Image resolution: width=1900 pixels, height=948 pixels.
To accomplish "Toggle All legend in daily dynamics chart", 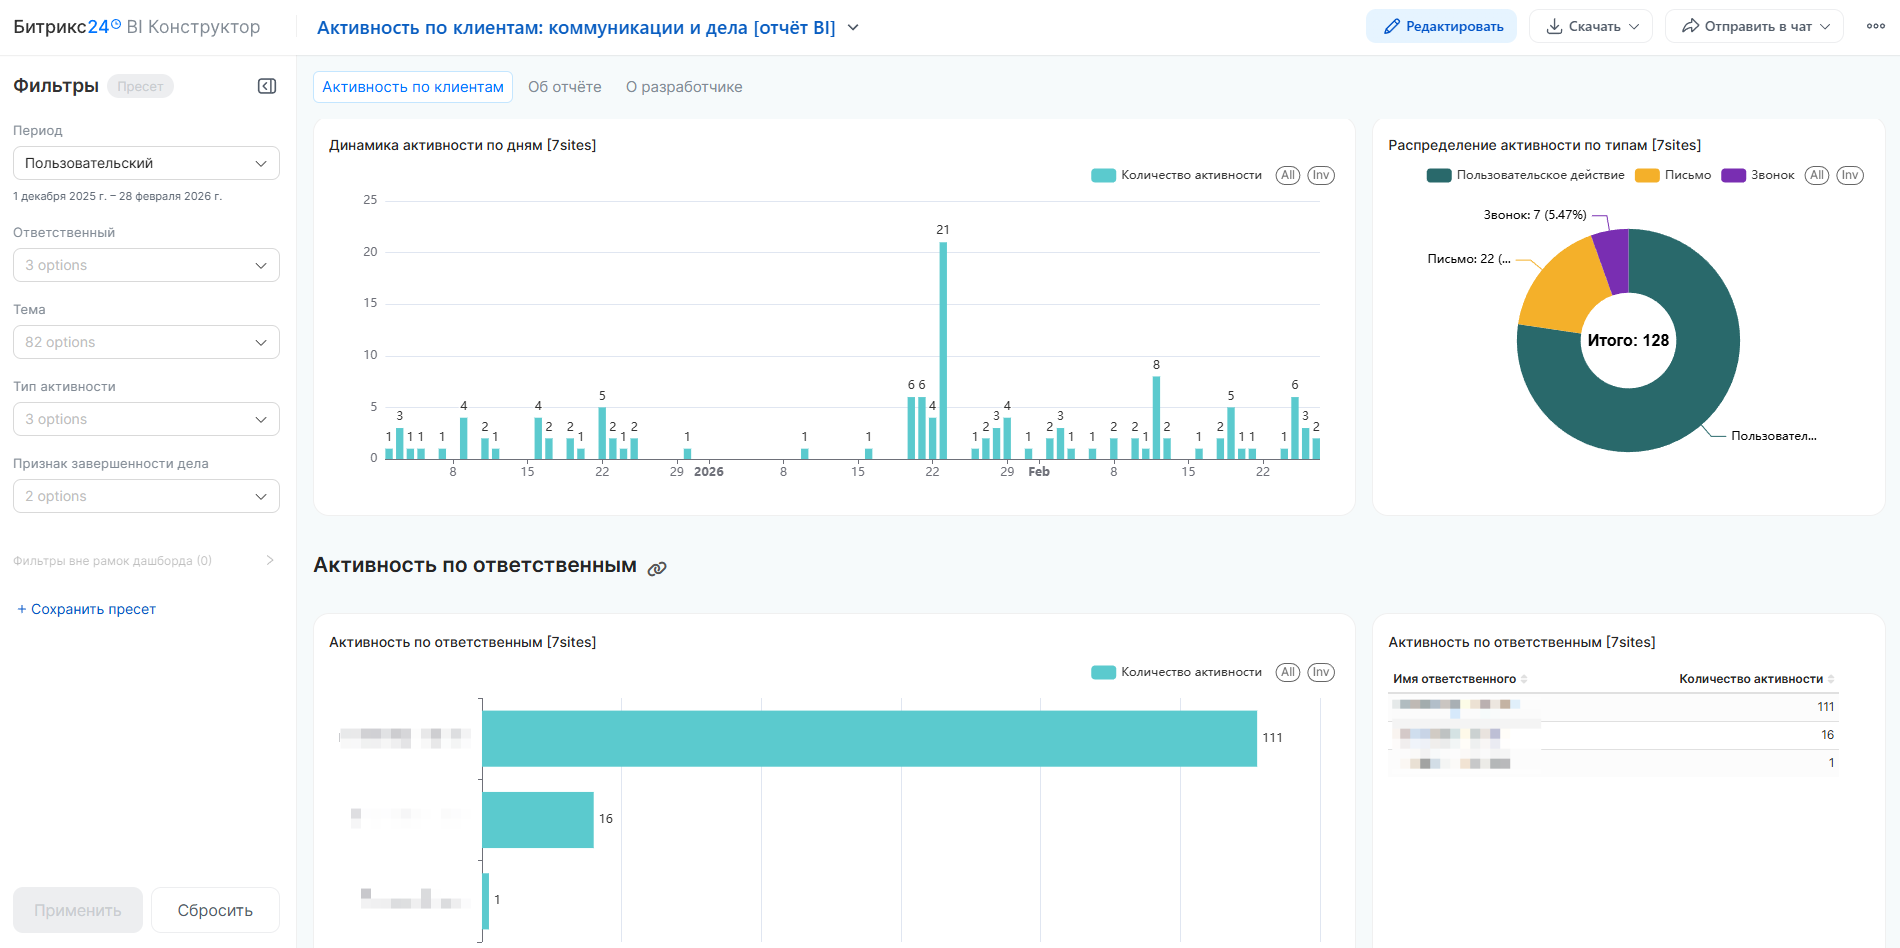I will coord(1287,175).
